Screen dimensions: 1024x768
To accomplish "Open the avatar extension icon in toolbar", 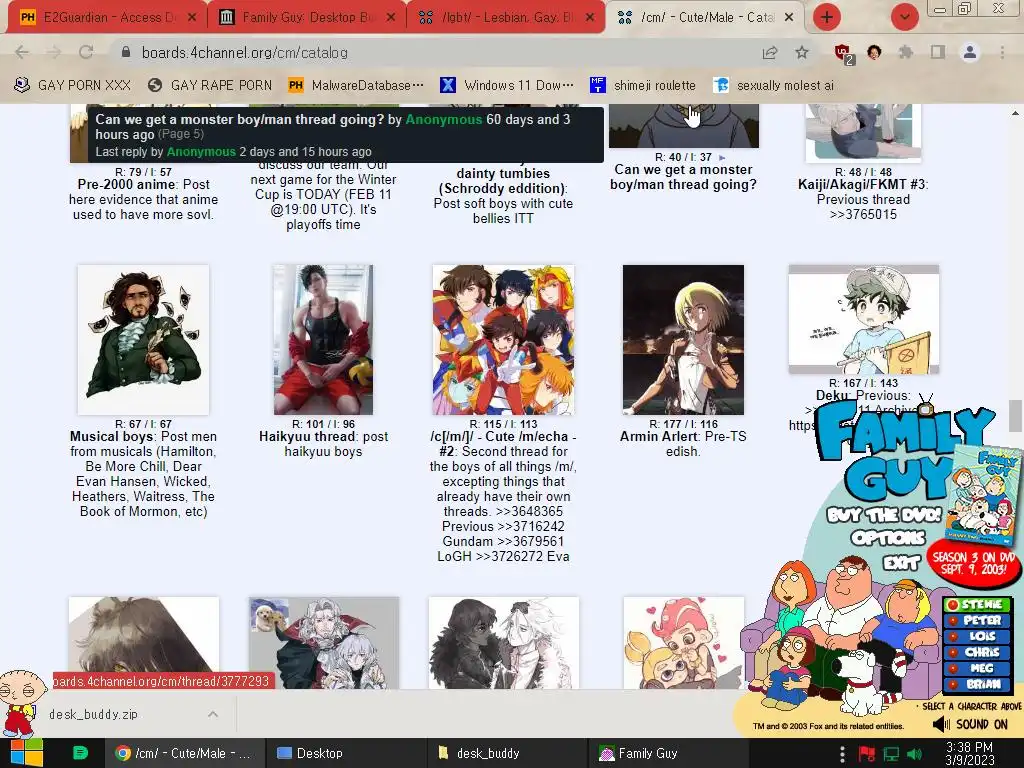I will 874,52.
